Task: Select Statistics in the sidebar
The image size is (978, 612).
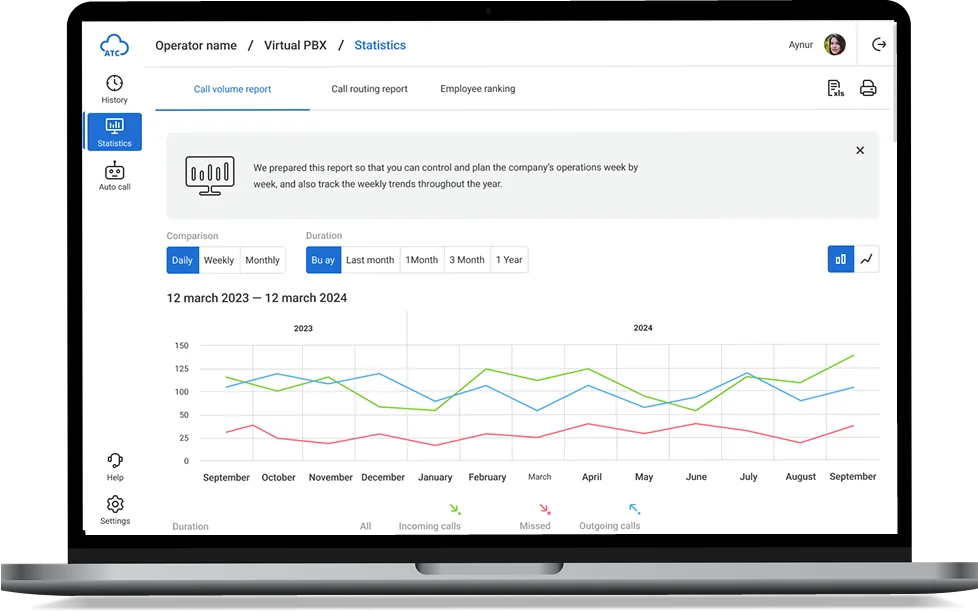Action: 114,132
